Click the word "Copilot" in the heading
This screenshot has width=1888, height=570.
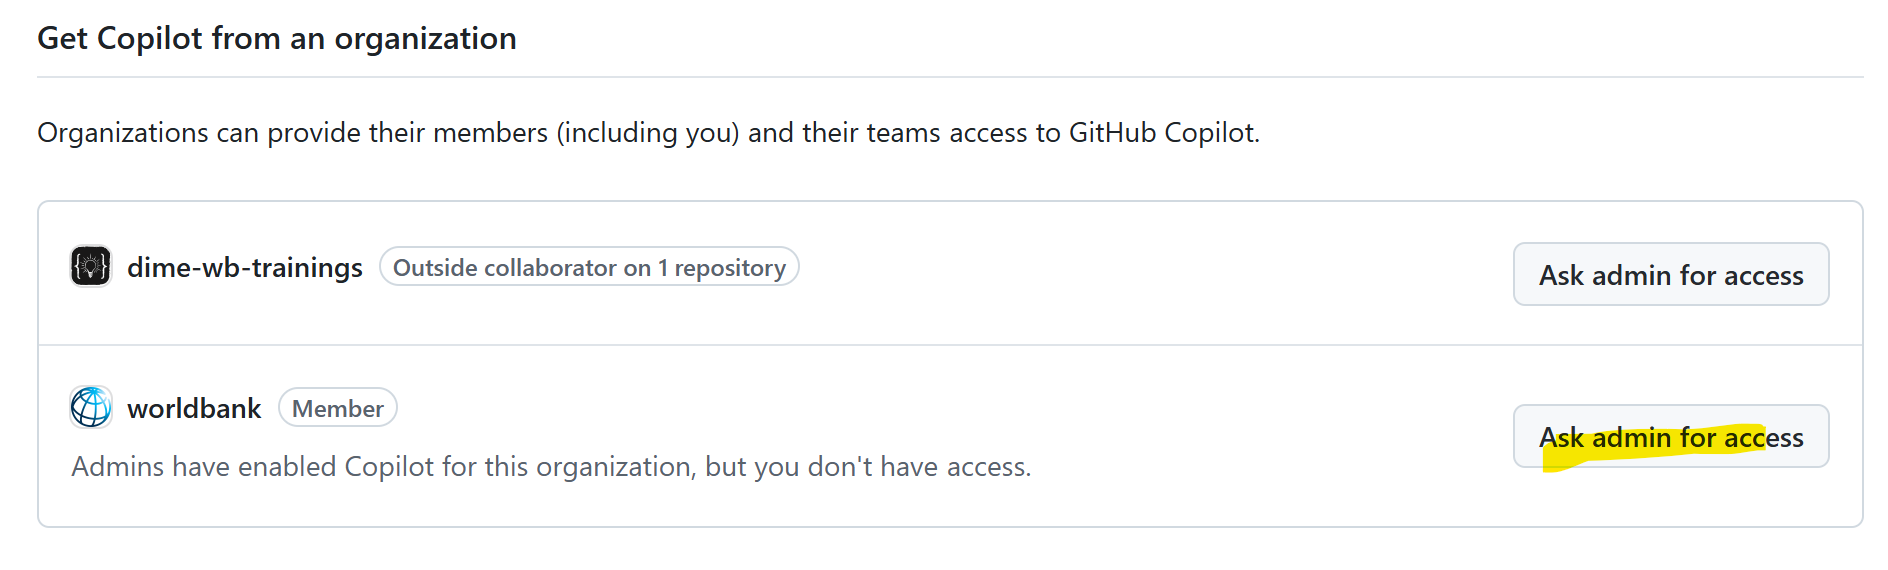pyautogui.click(x=150, y=39)
